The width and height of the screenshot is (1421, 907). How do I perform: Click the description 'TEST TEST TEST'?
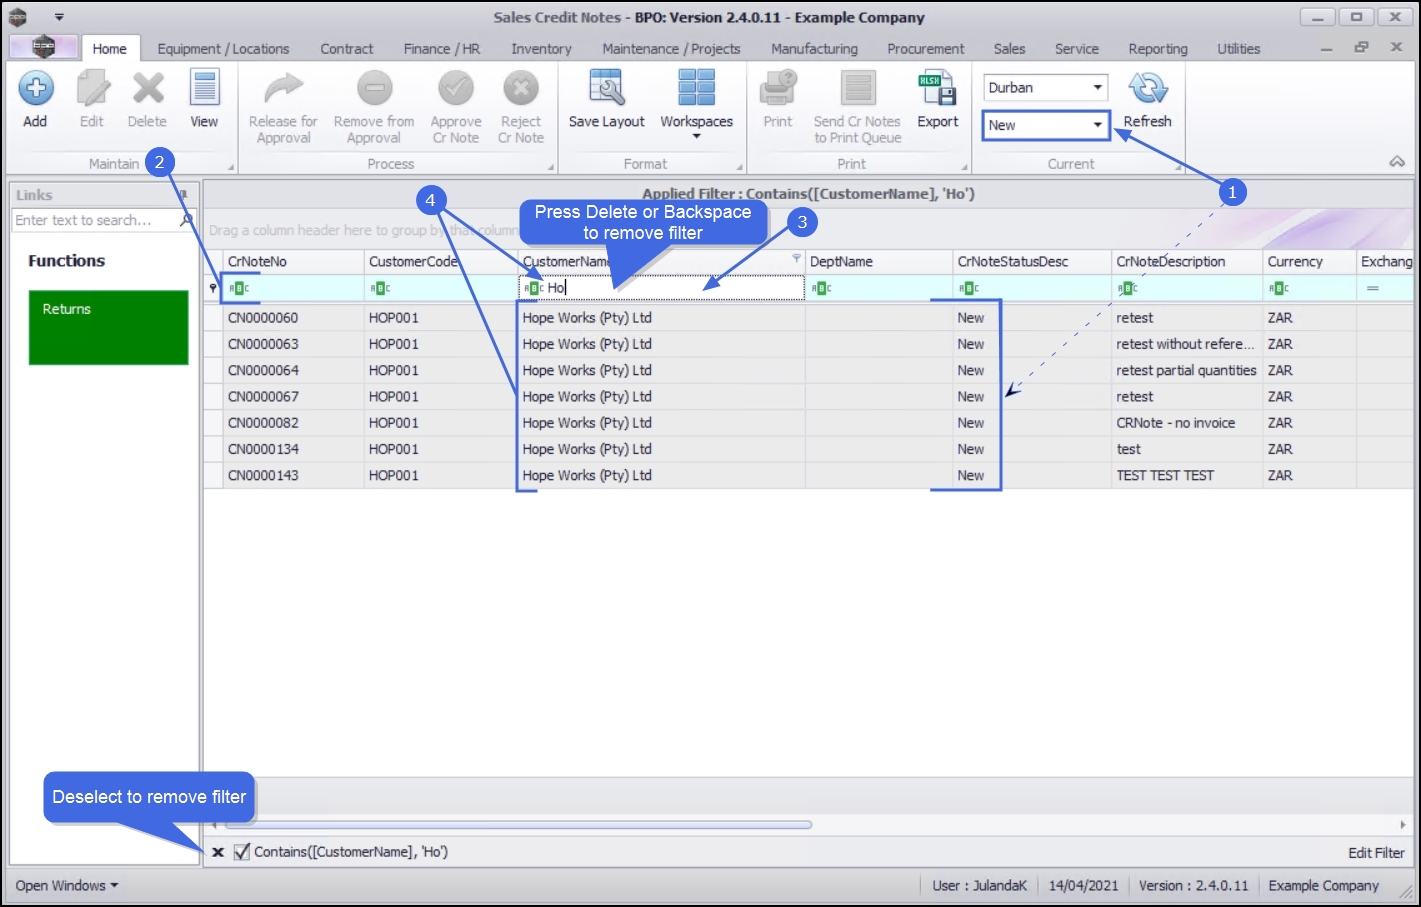tap(1165, 476)
